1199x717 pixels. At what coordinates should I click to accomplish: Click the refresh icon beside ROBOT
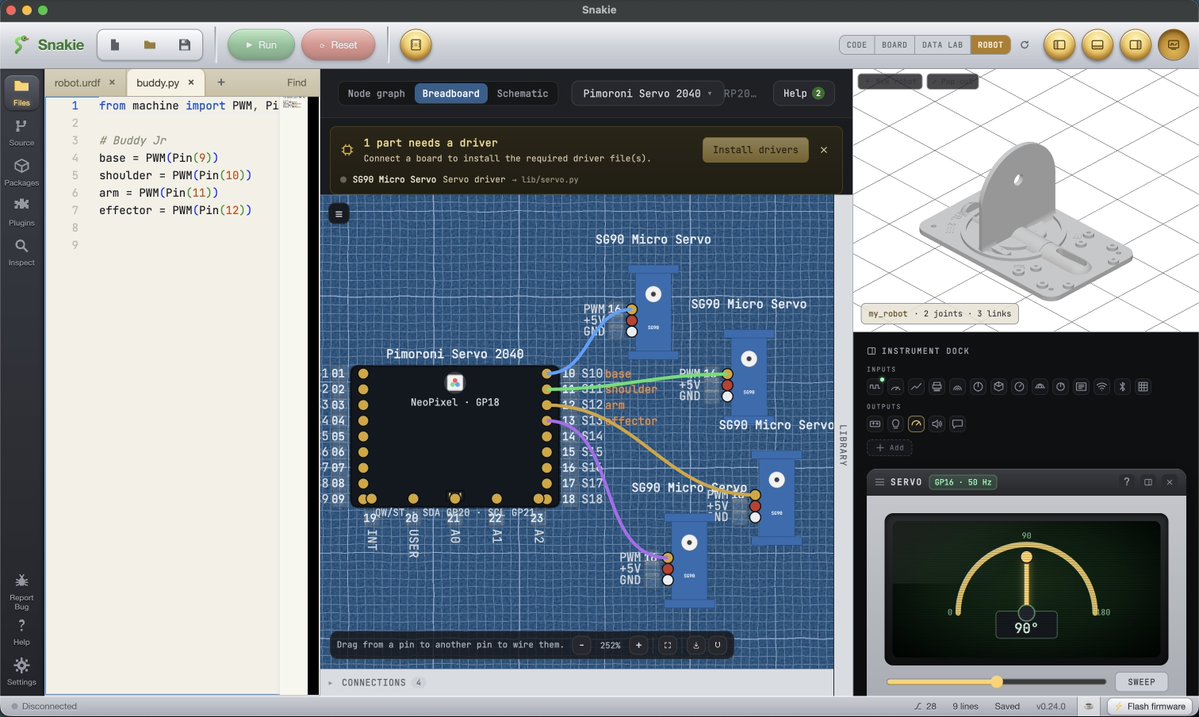pyautogui.click(x=1025, y=45)
